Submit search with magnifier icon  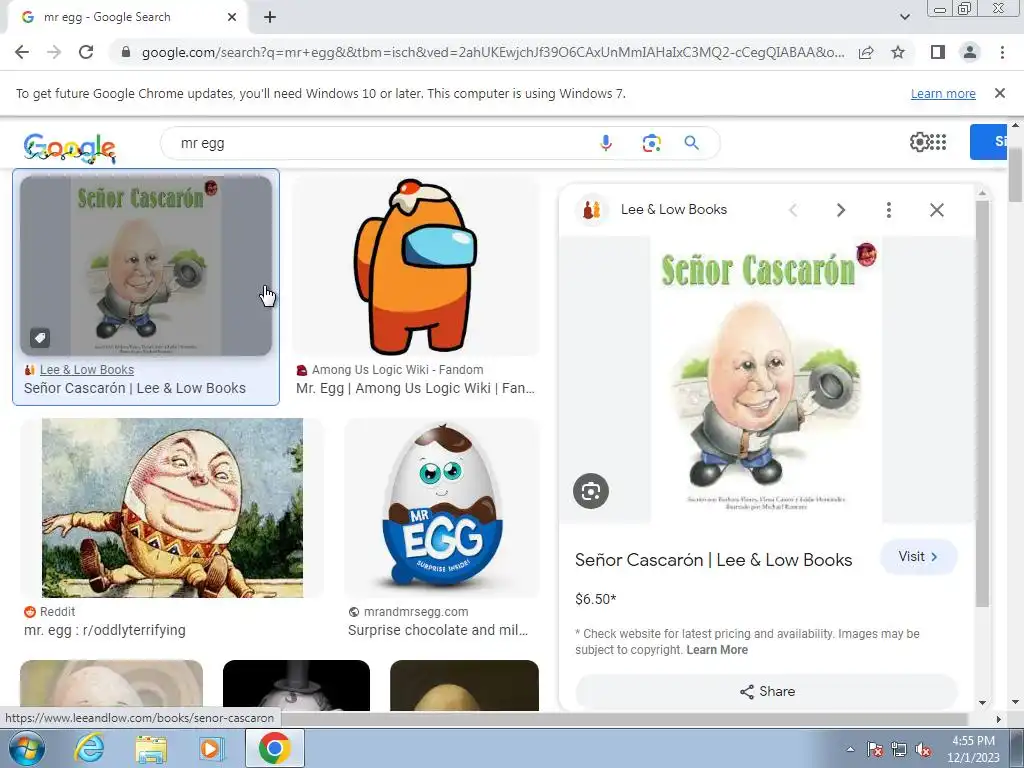pos(692,143)
